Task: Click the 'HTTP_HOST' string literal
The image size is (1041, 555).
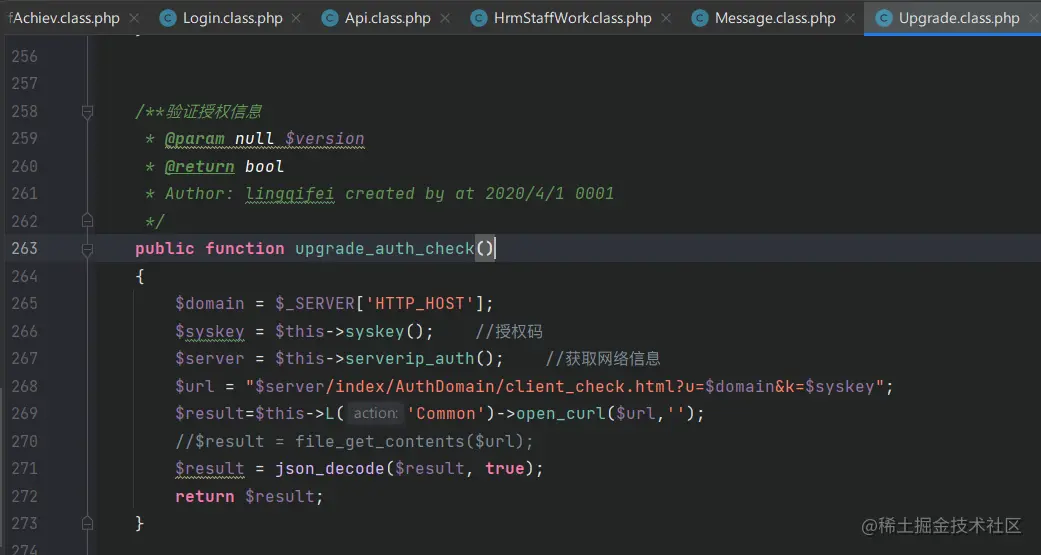Action: [x=420, y=303]
